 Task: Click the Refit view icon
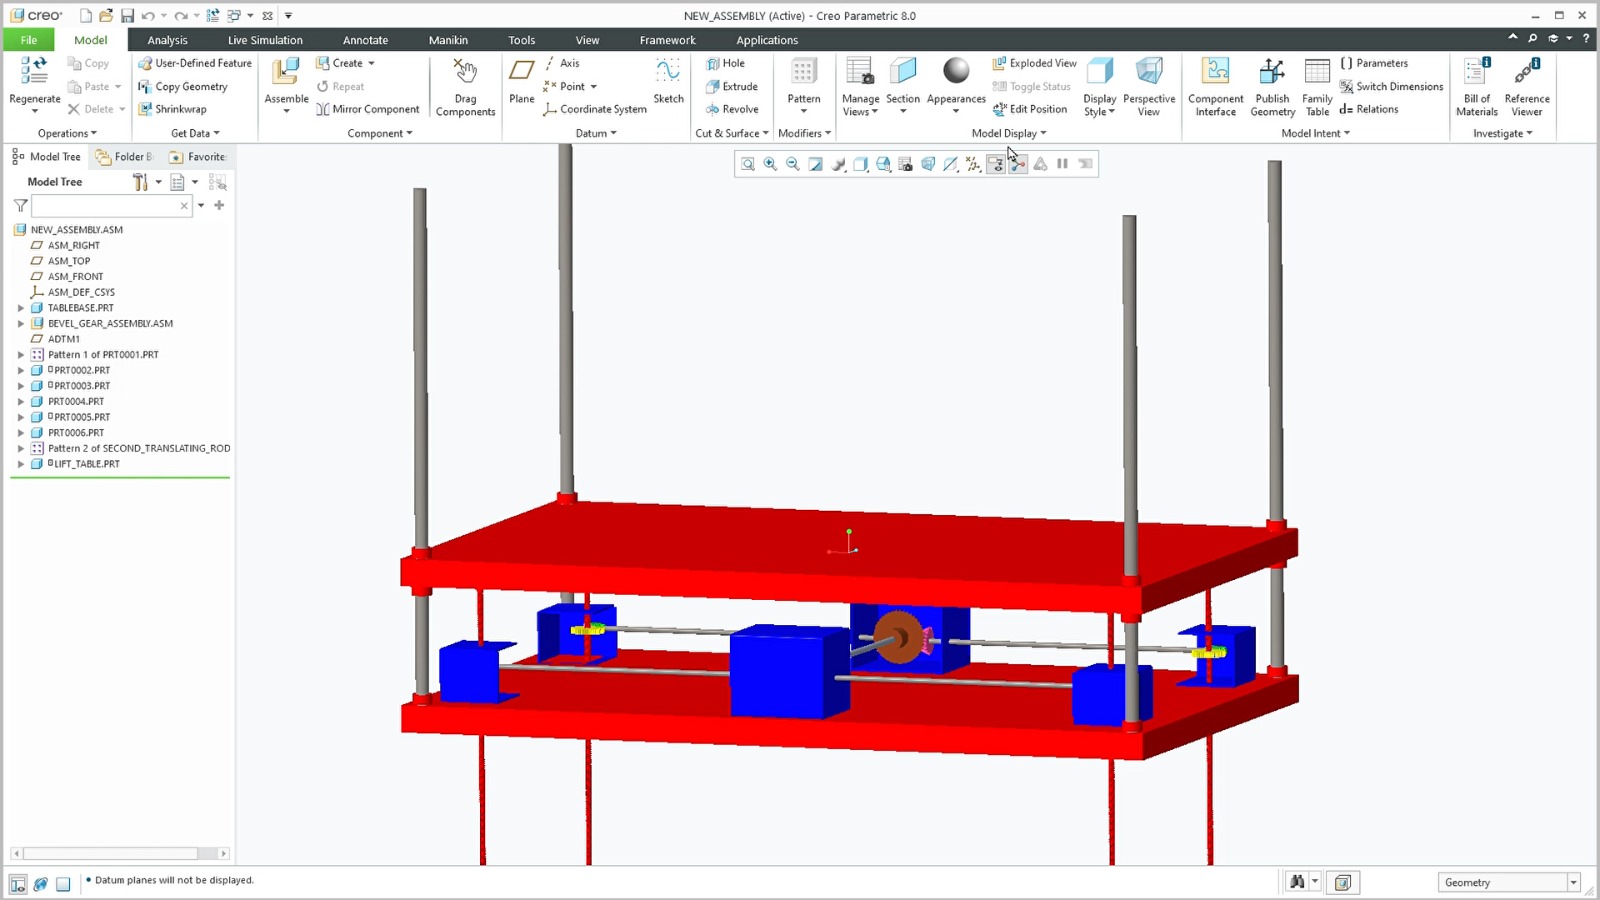pyautogui.click(x=748, y=164)
